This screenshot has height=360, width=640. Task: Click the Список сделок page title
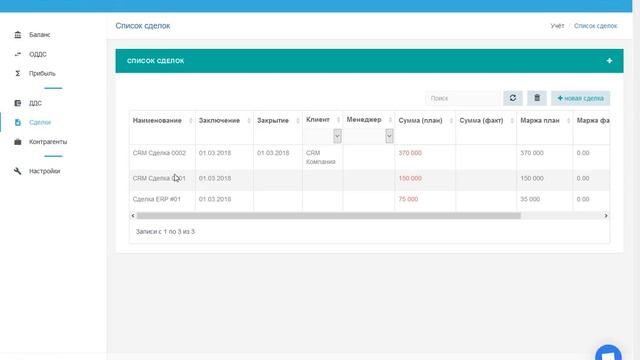(142, 26)
